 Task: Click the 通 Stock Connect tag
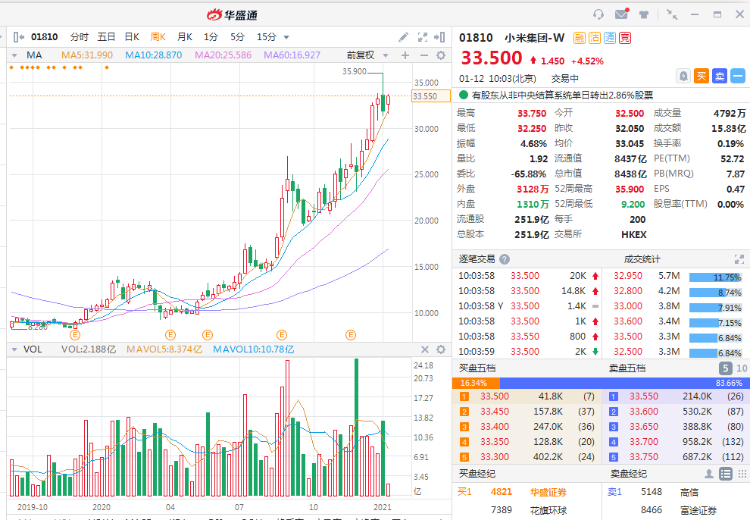610,38
